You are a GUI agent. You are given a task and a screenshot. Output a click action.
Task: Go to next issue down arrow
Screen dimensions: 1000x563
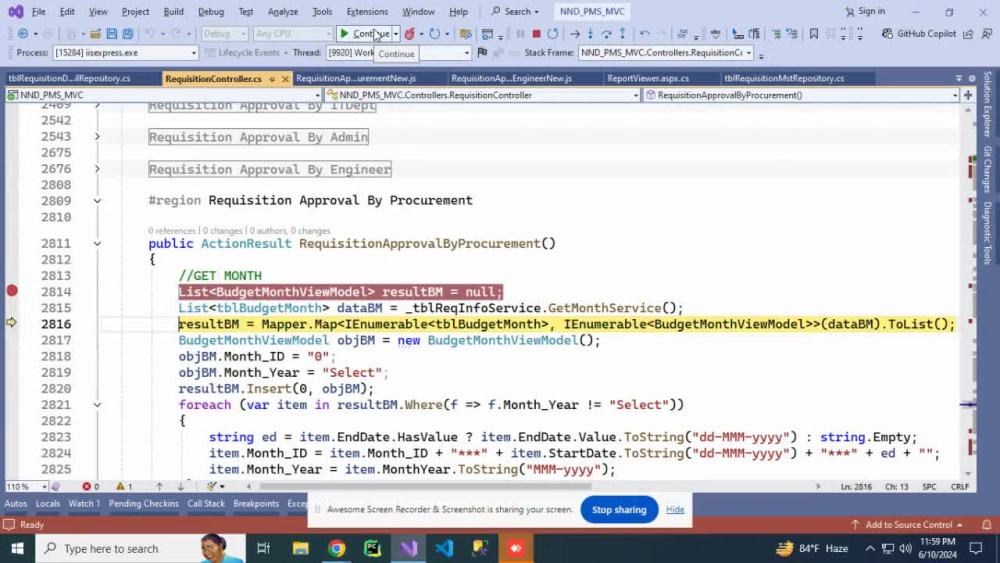click(180, 486)
